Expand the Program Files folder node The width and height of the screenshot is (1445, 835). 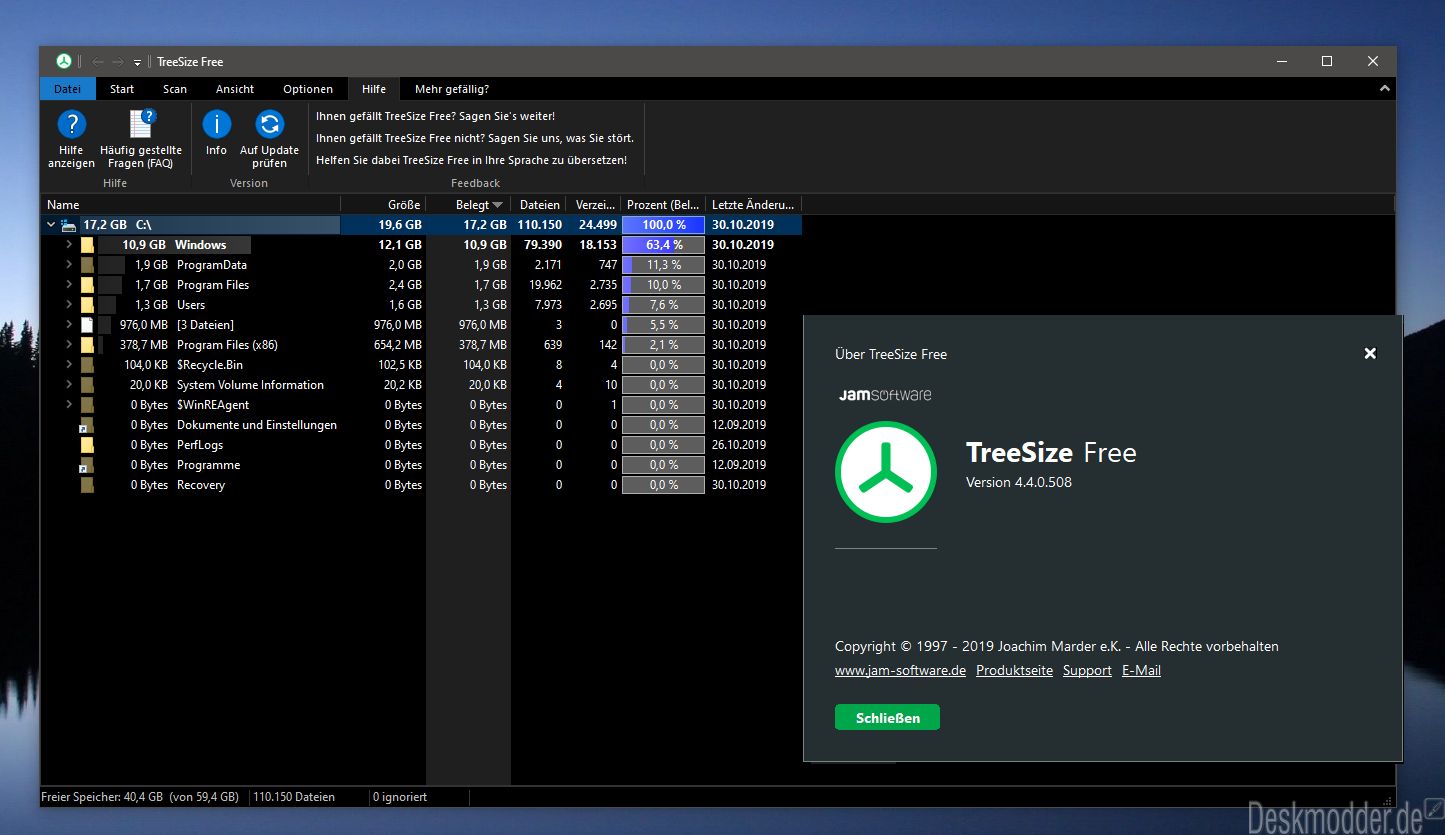[x=69, y=285]
